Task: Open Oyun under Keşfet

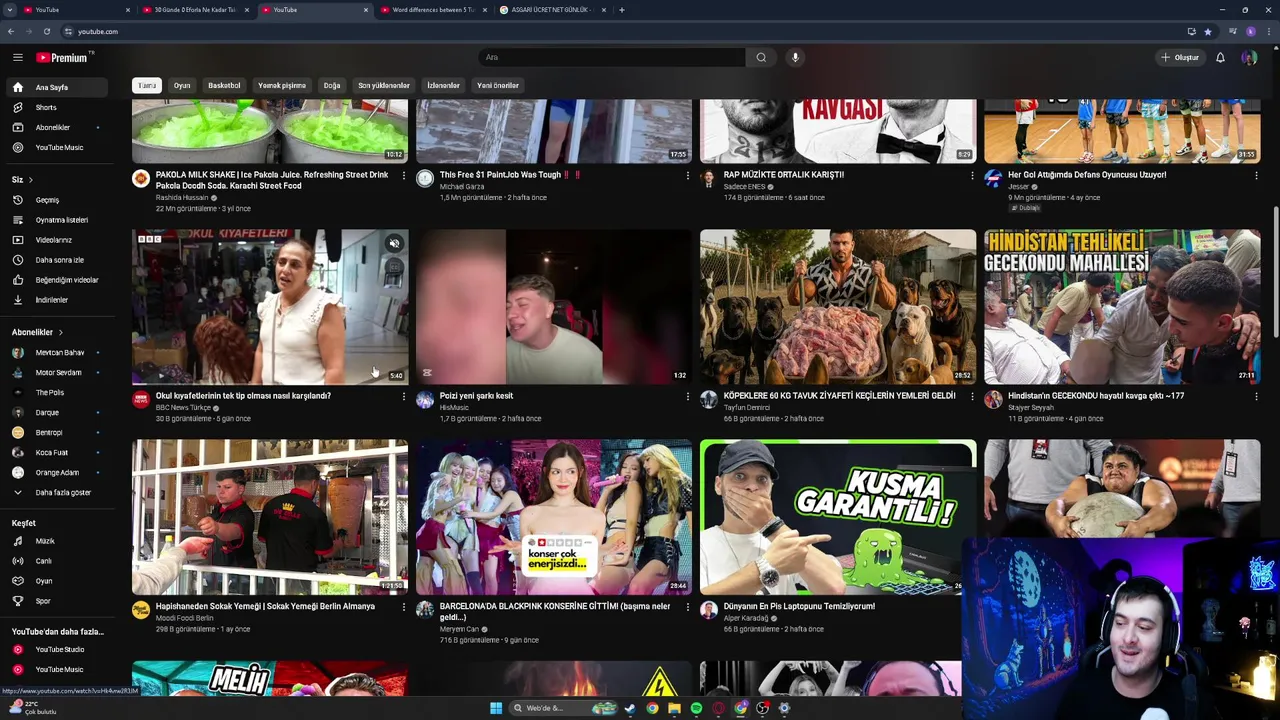Action: coord(56,581)
